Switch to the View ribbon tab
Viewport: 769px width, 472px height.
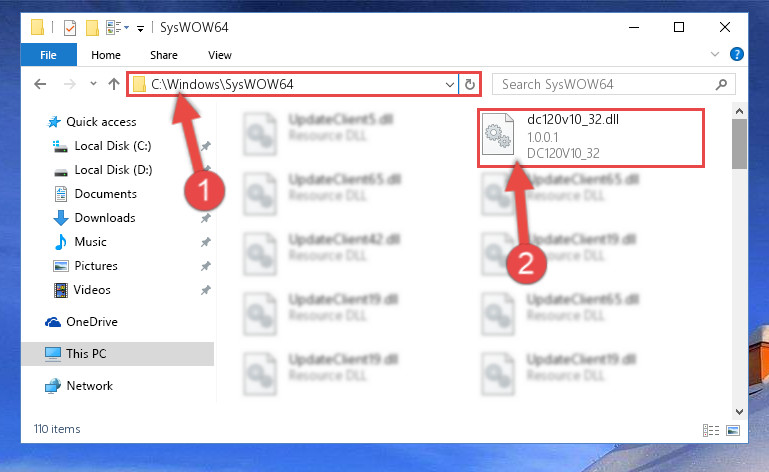click(x=219, y=55)
